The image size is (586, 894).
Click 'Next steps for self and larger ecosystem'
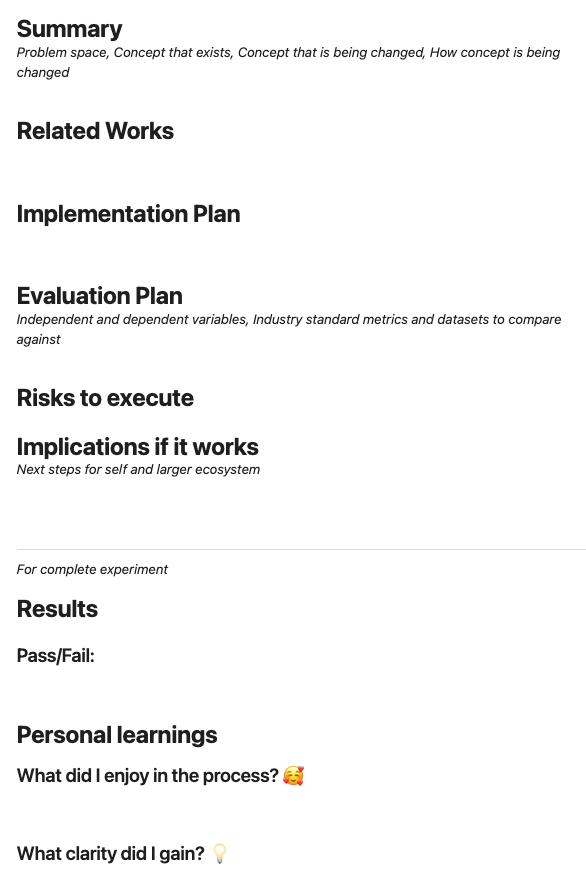pyautogui.click(x=138, y=469)
